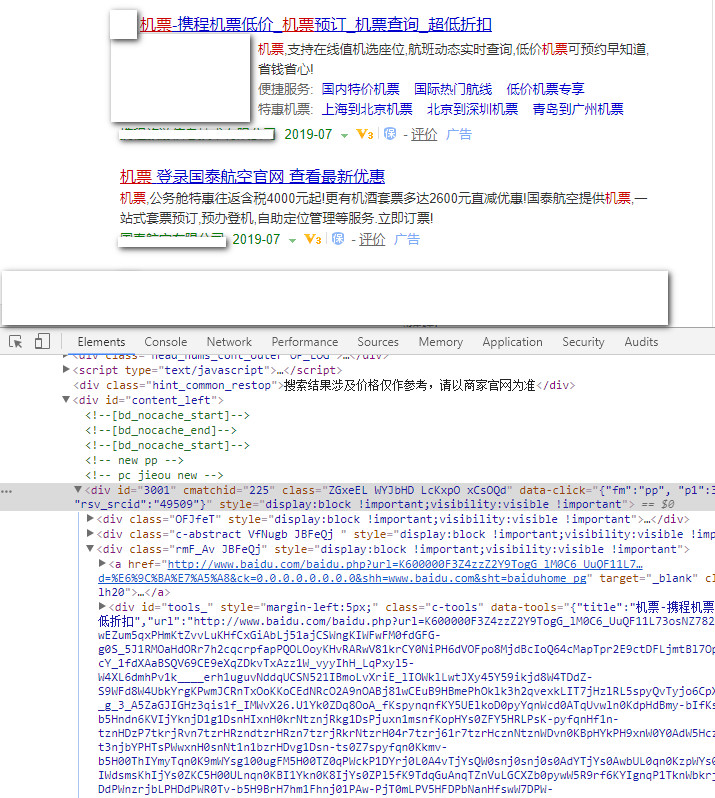
Task: Click the 特惠机票 label text
Action: 285,109
